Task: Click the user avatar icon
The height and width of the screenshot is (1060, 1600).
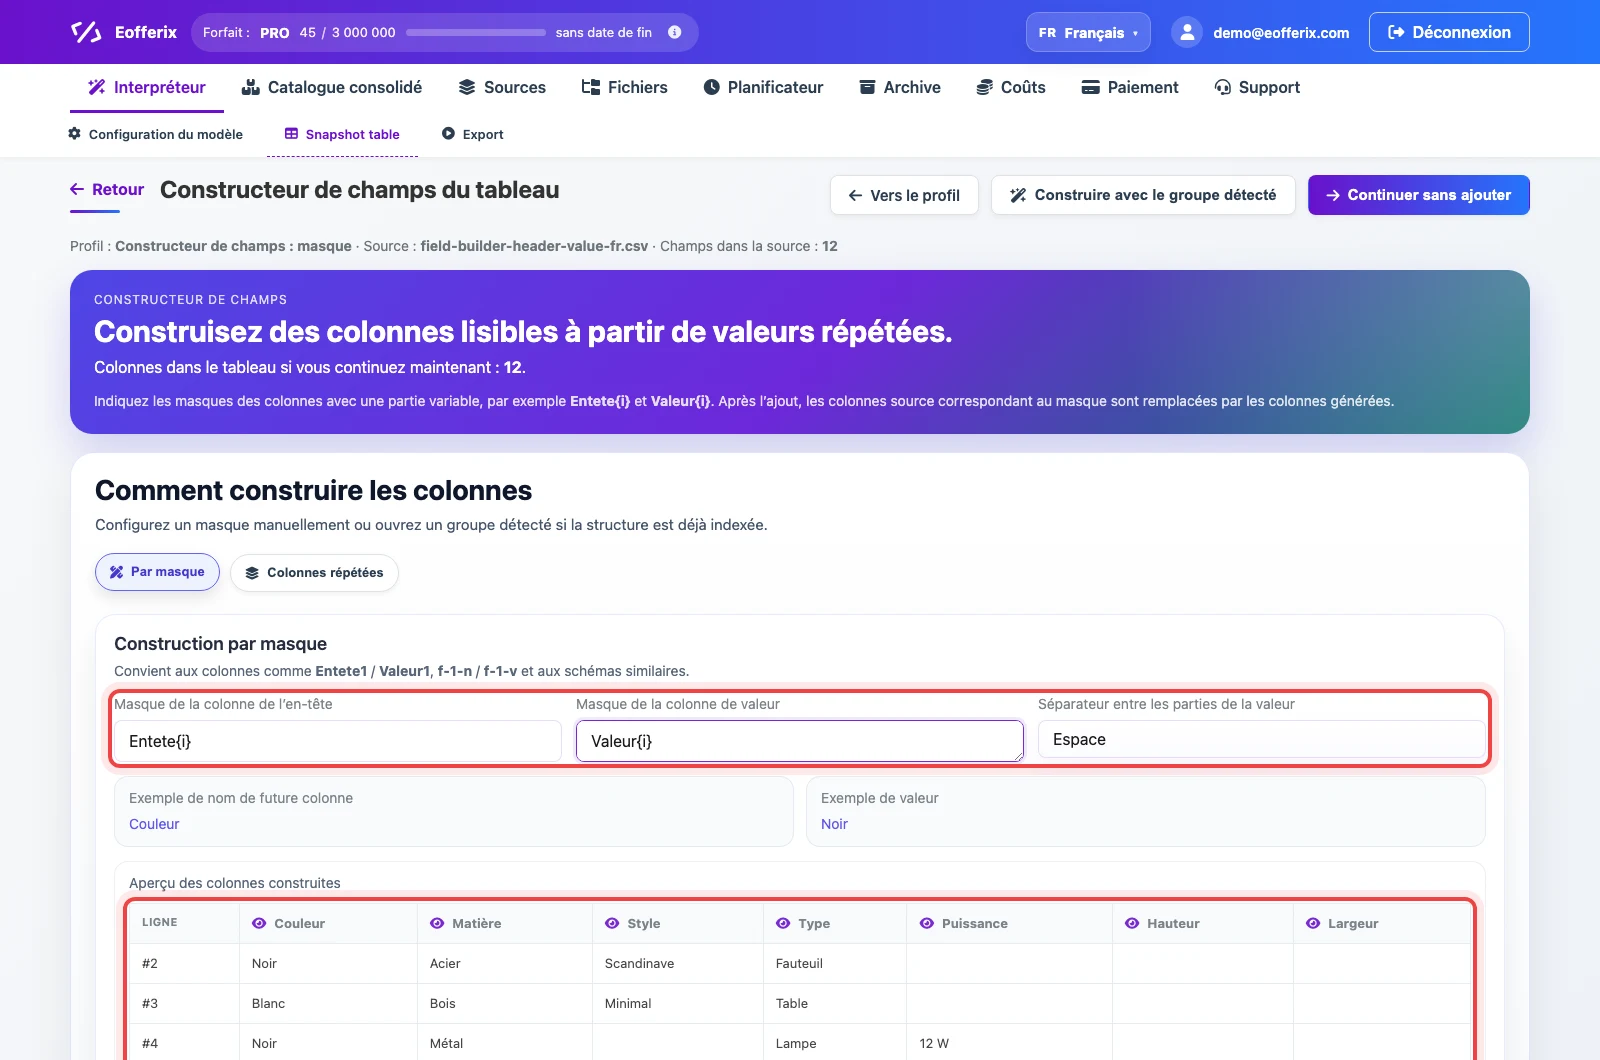Action: [x=1187, y=32]
